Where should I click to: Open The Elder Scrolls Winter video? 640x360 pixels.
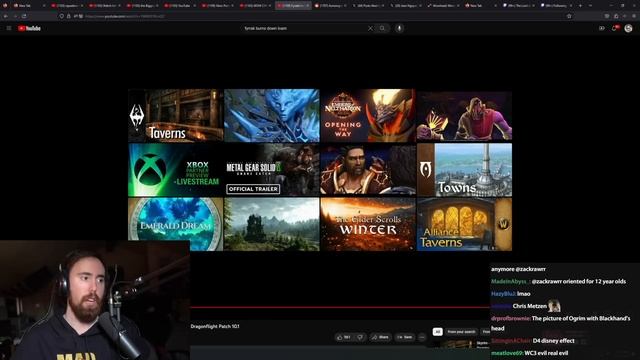[x=368, y=224]
